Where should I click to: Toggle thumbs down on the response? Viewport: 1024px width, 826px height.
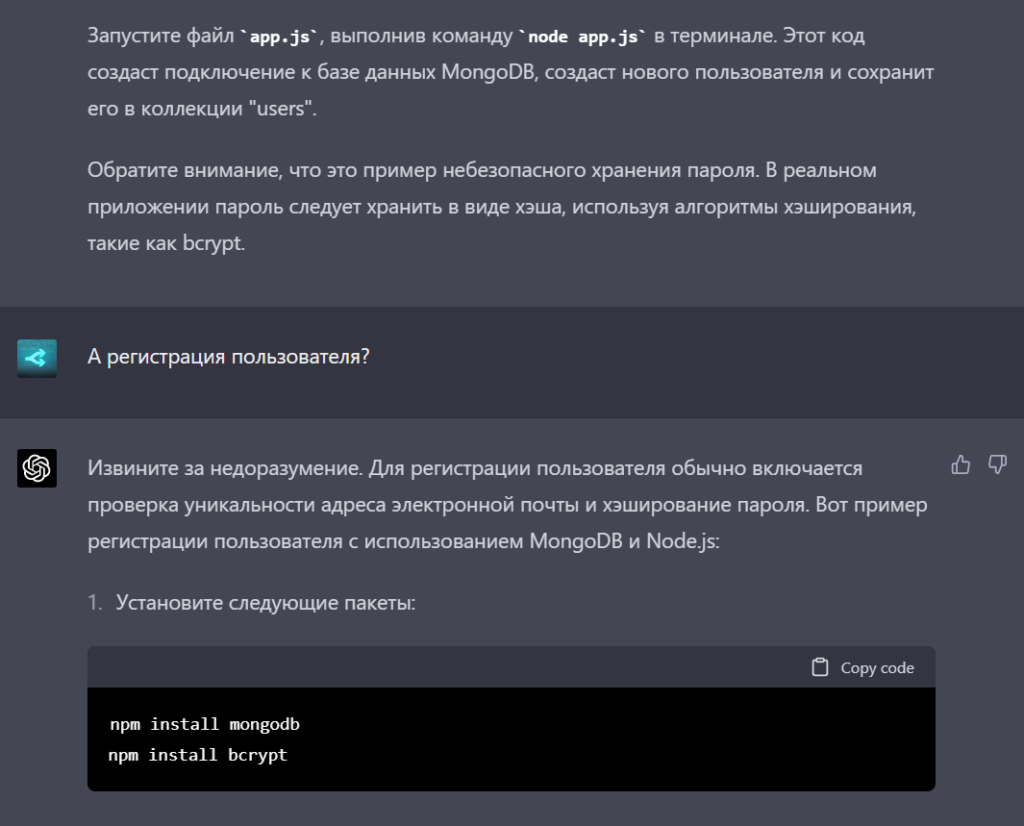coord(994,463)
